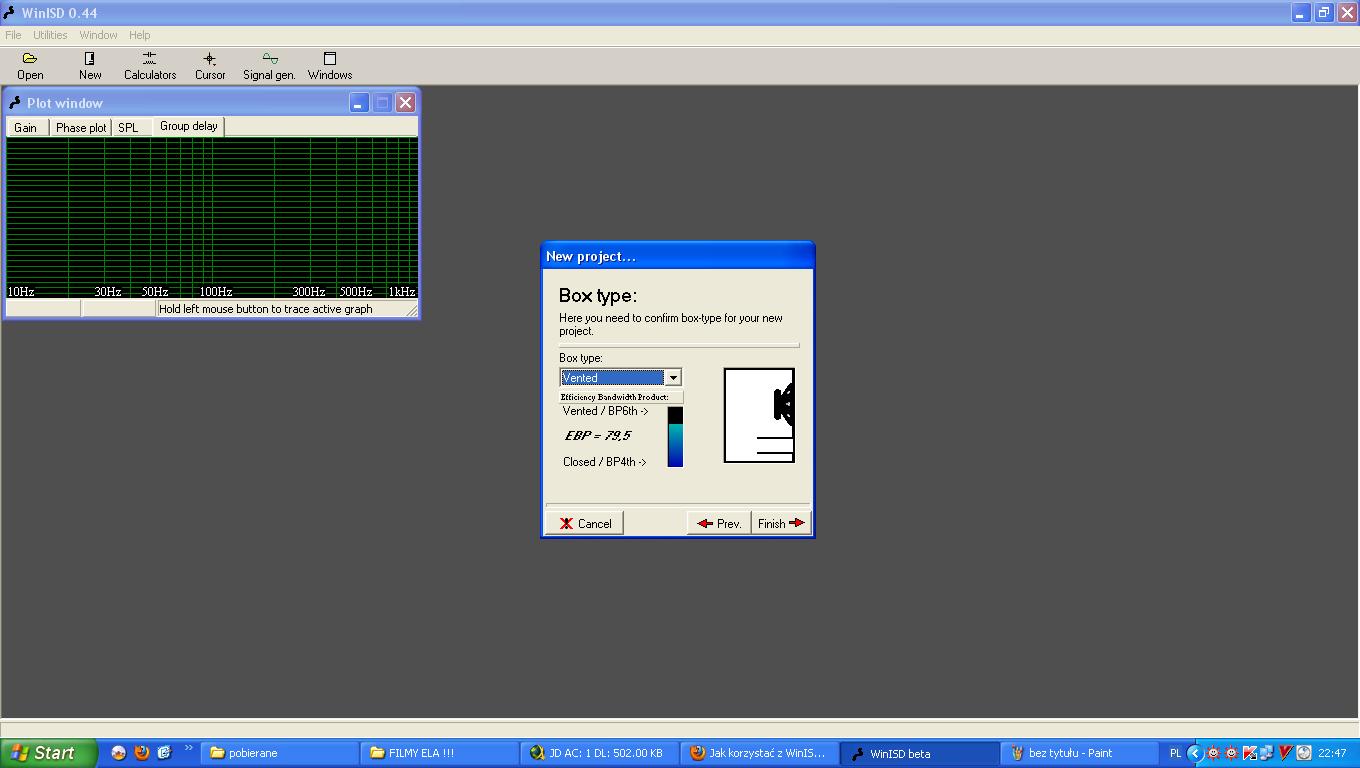Viewport: 1360px width, 768px height.
Task: Open the Window menu
Action: point(98,35)
